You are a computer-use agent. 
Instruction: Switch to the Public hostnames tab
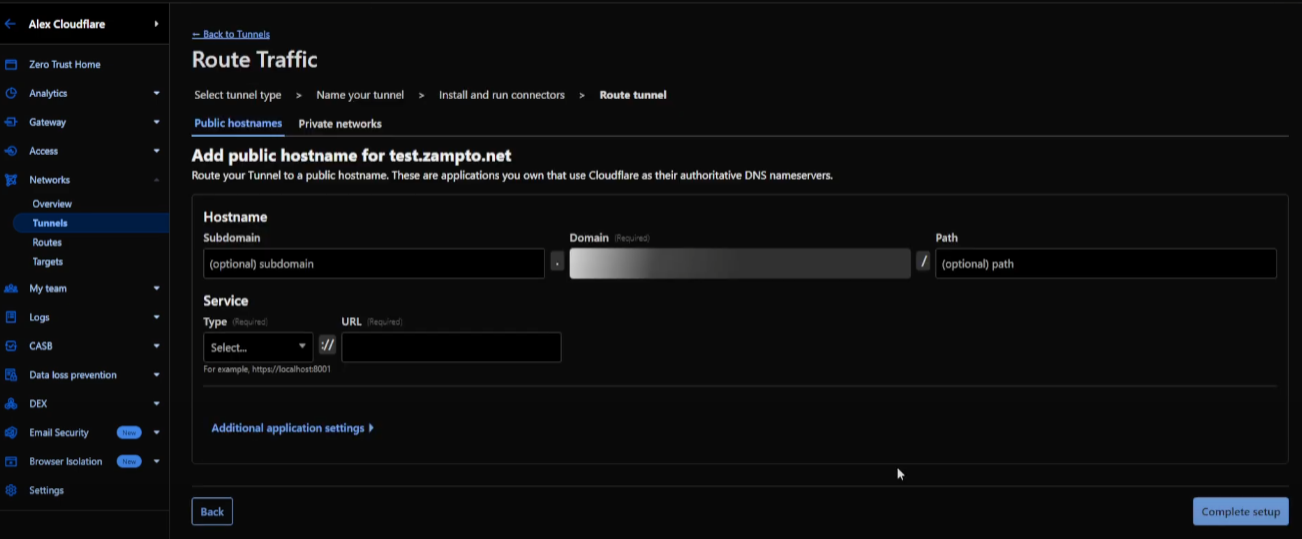[x=238, y=123]
